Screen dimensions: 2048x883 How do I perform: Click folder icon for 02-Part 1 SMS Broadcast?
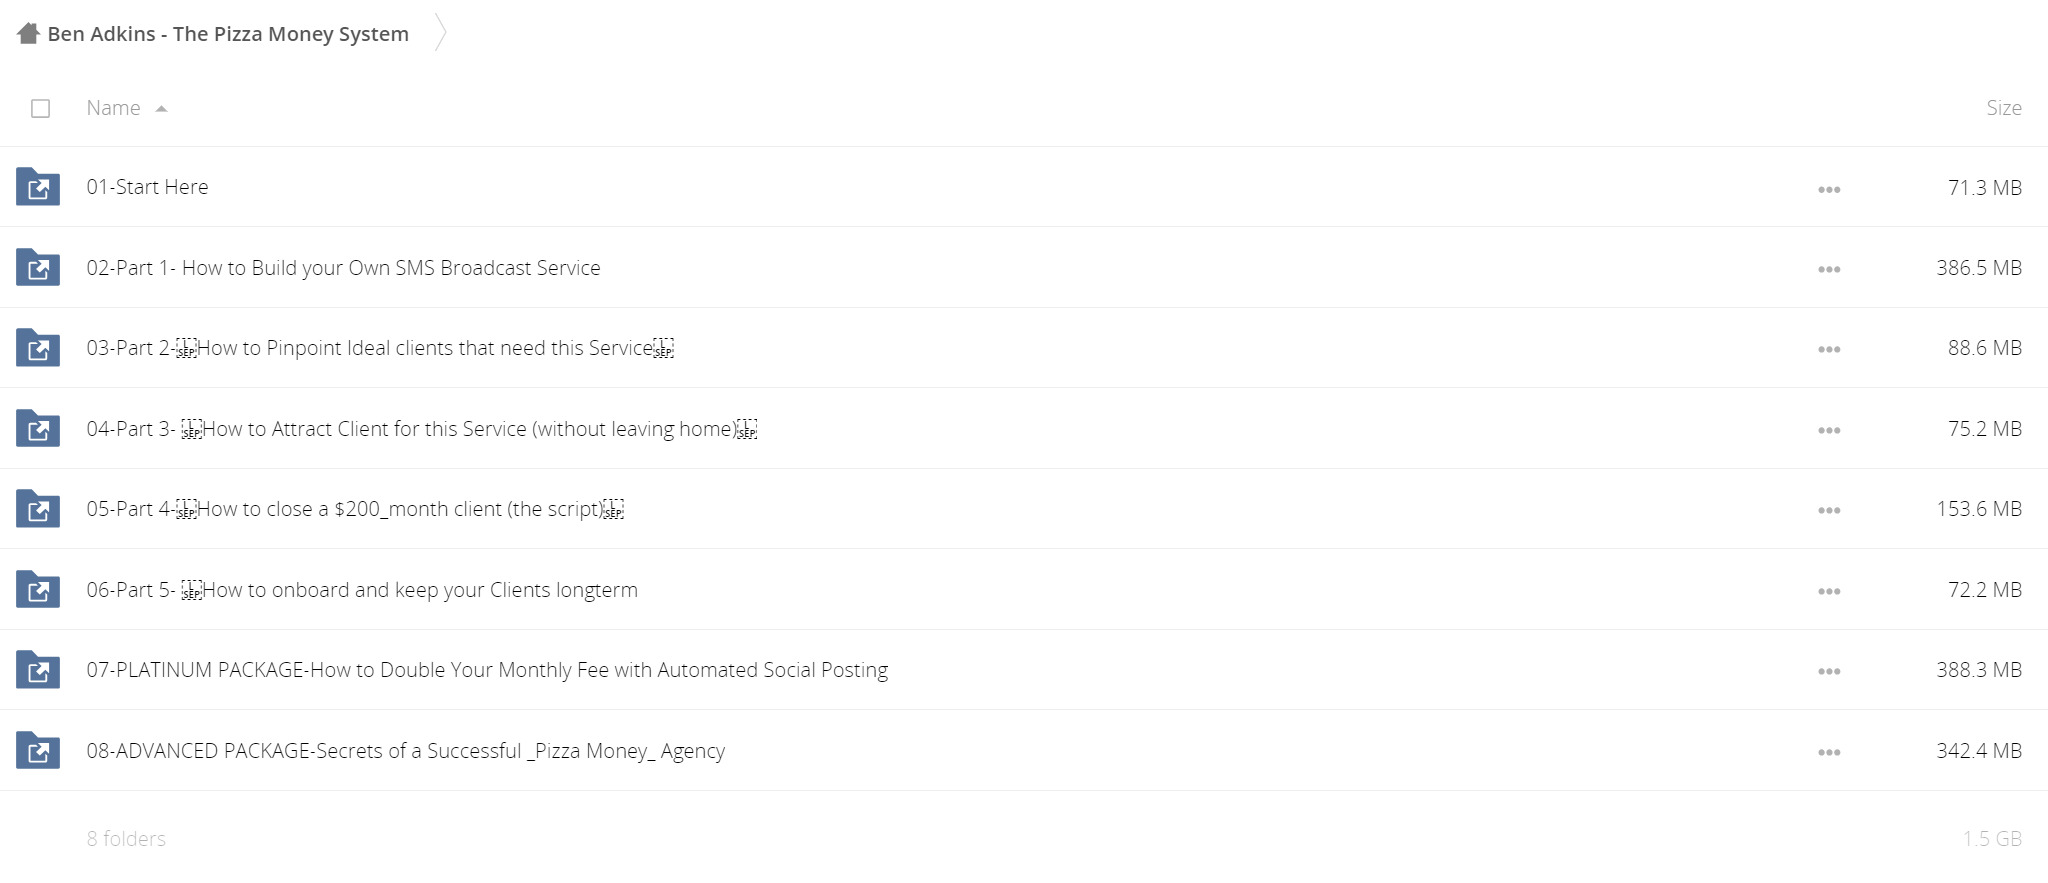pos(38,268)
